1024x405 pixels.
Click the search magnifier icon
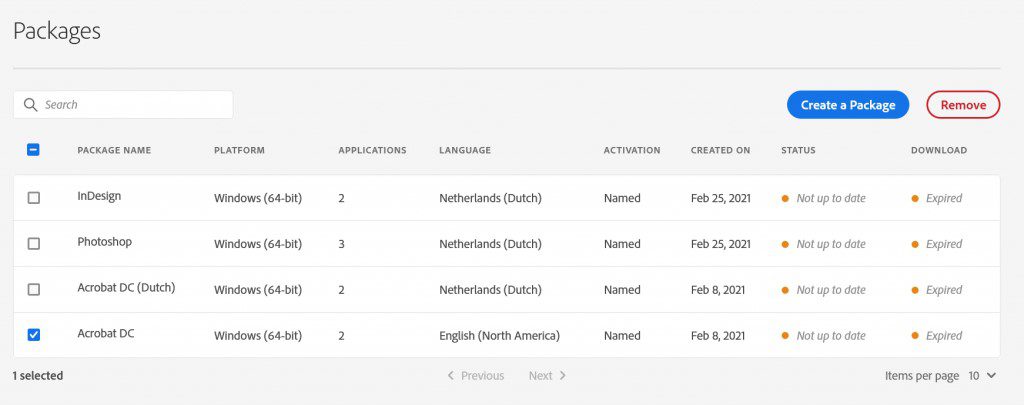(x=31, y=105)
